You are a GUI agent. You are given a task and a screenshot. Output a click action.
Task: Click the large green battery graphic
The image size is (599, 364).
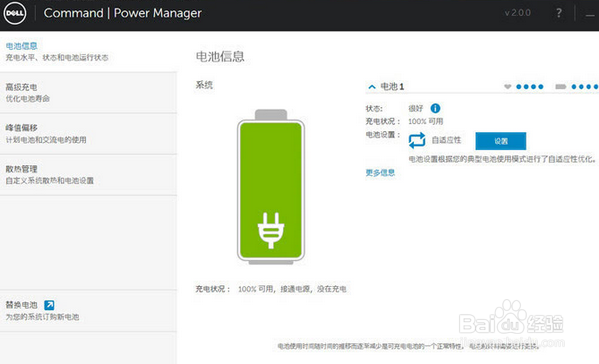pos(271,187)
